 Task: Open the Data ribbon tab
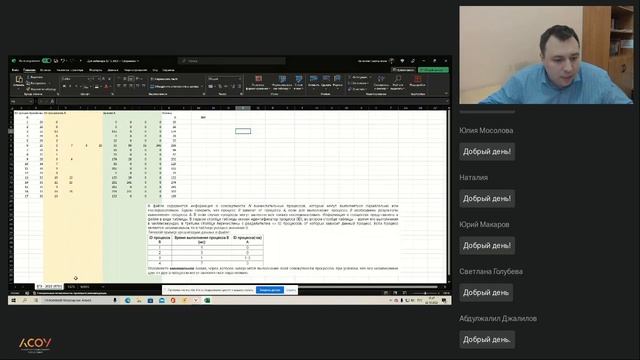point(113,70)
